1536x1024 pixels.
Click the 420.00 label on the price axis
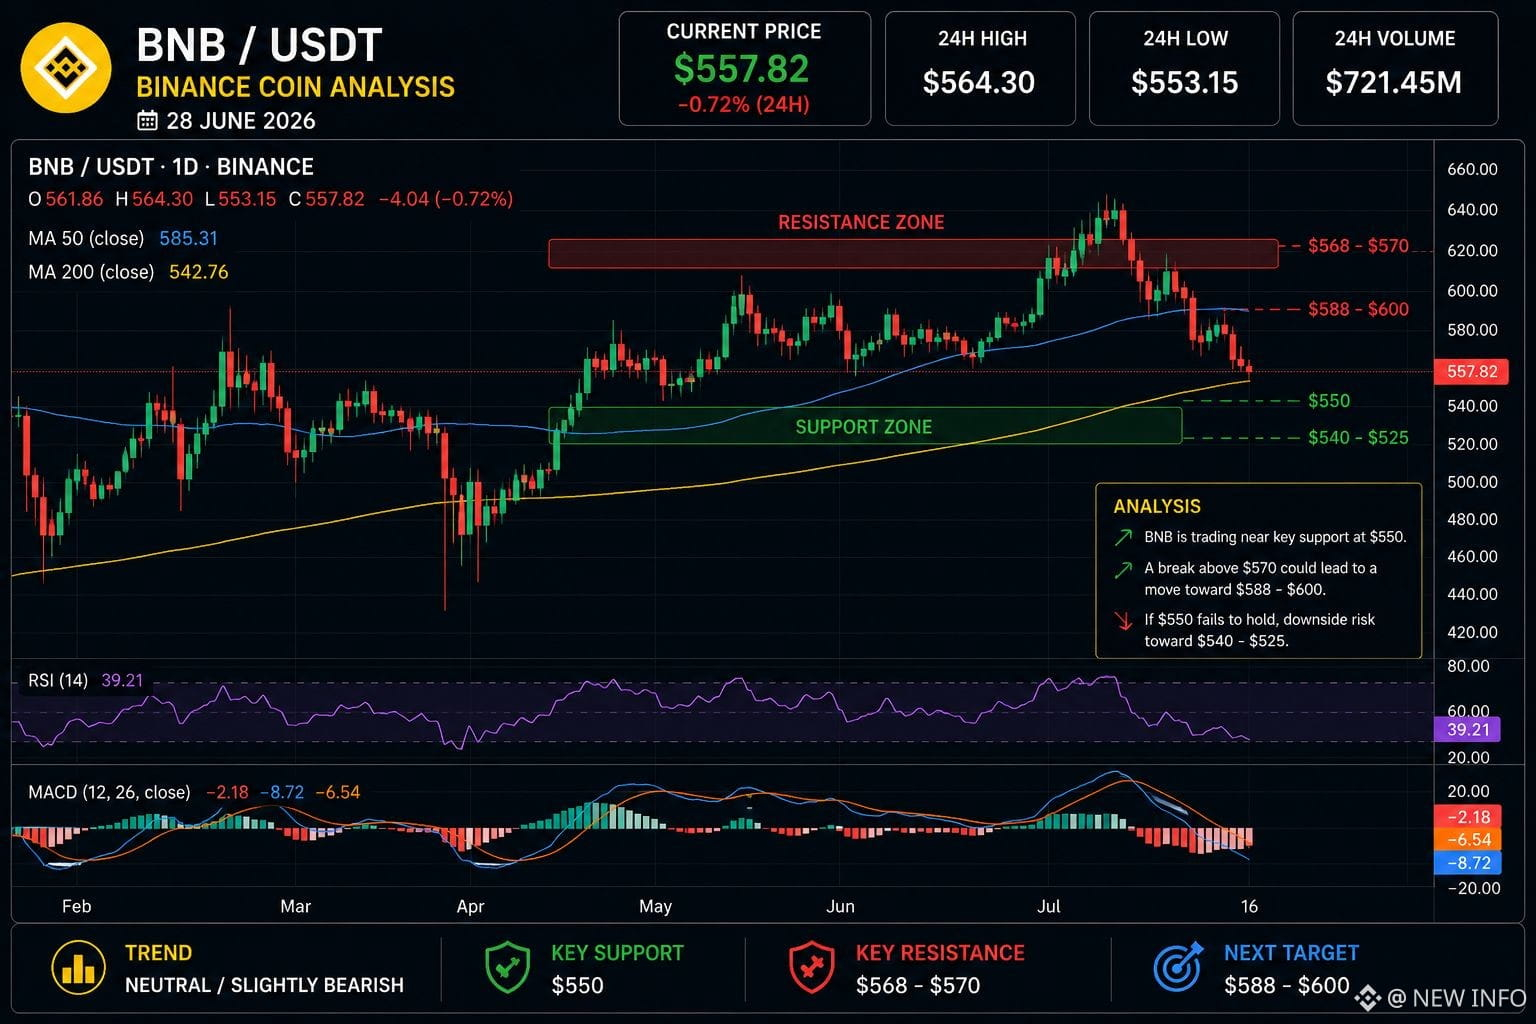click(x=1472, y=632)
